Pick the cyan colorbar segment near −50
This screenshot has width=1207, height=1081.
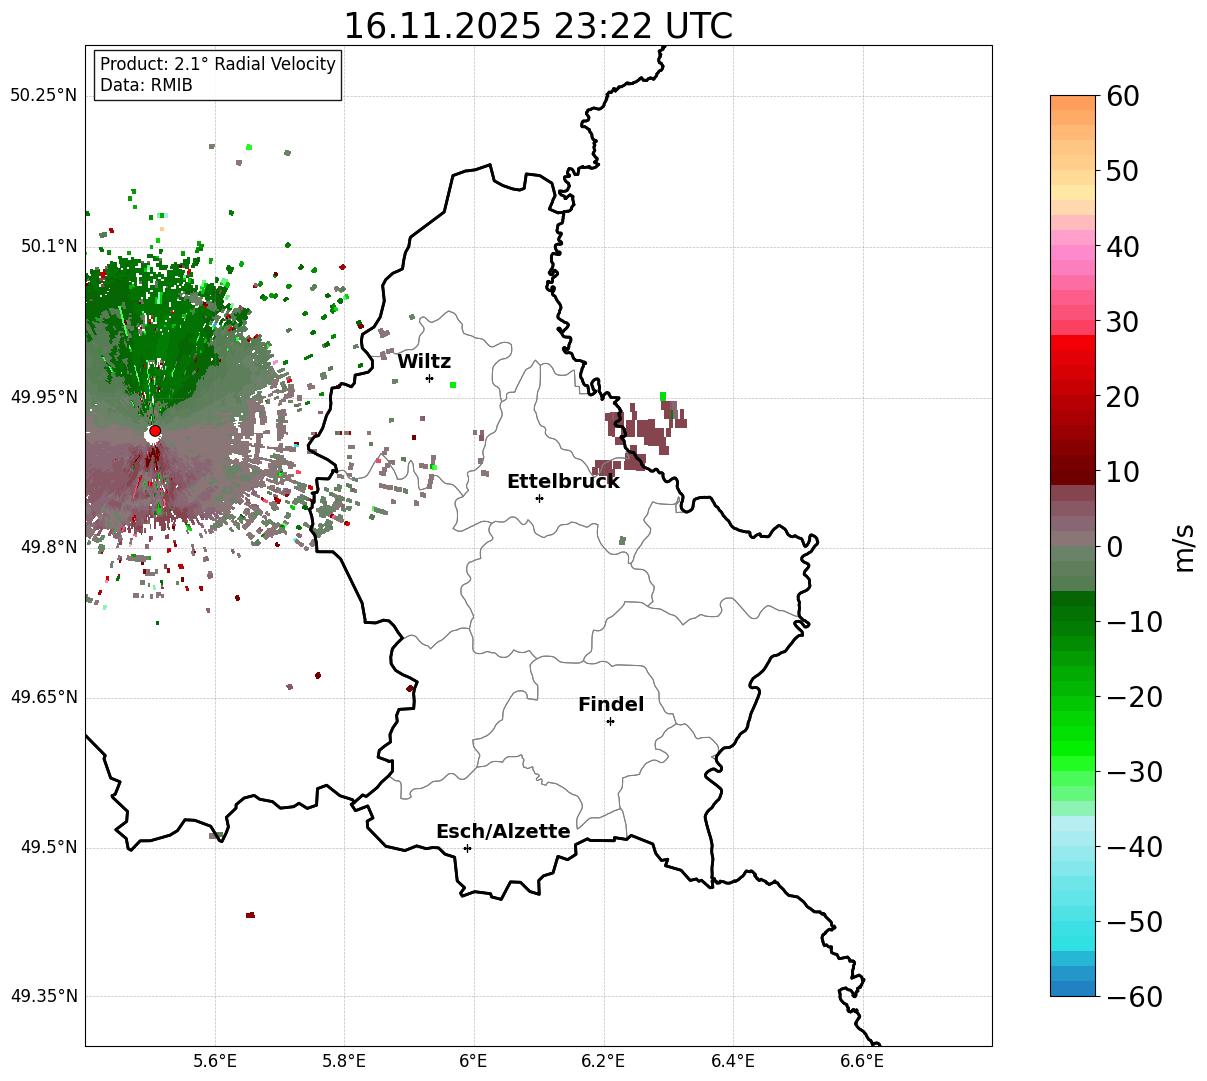[x=1073, y=921]
